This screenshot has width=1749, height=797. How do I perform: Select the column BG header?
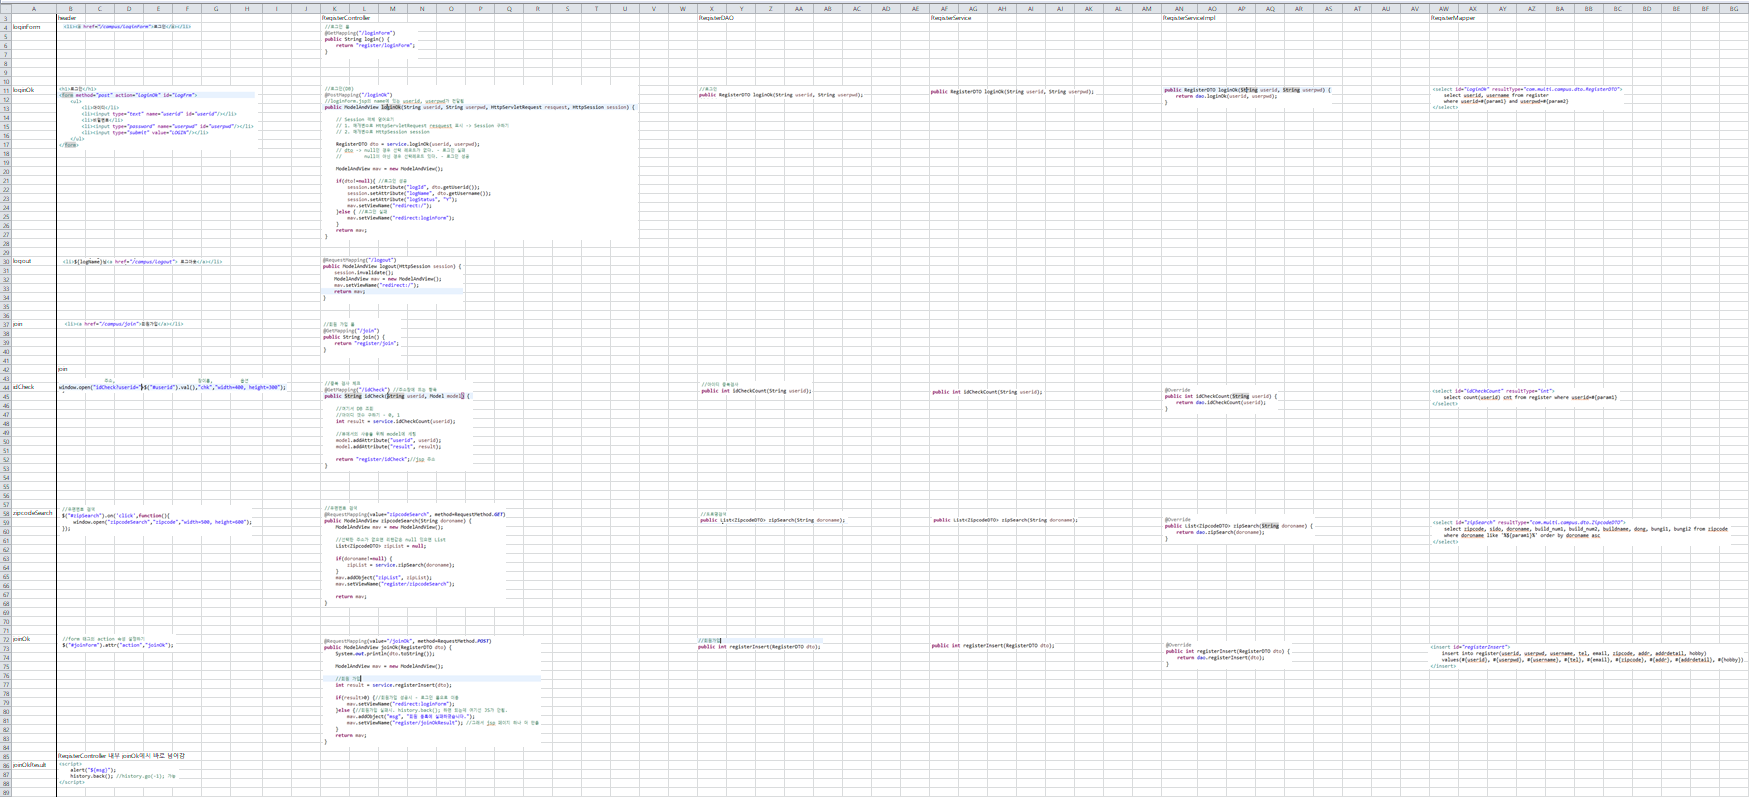[1734, 9]
